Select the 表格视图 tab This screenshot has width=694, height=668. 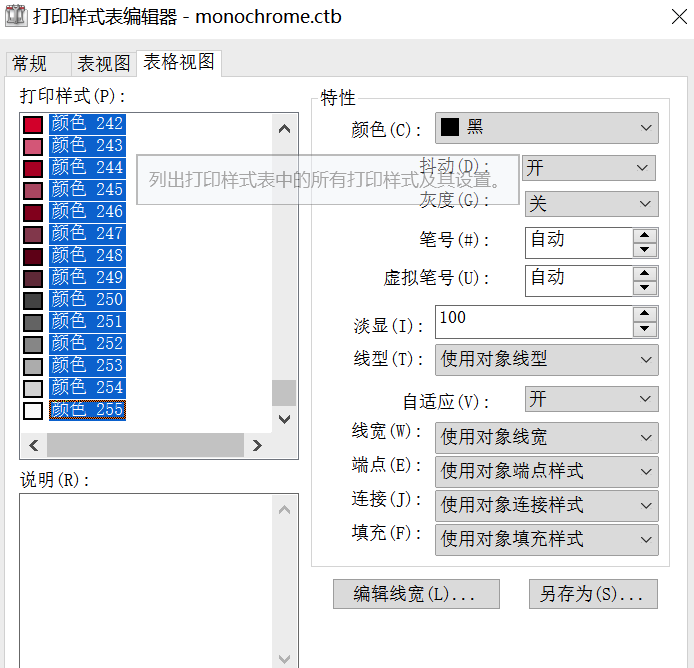(x=179, y=62)
